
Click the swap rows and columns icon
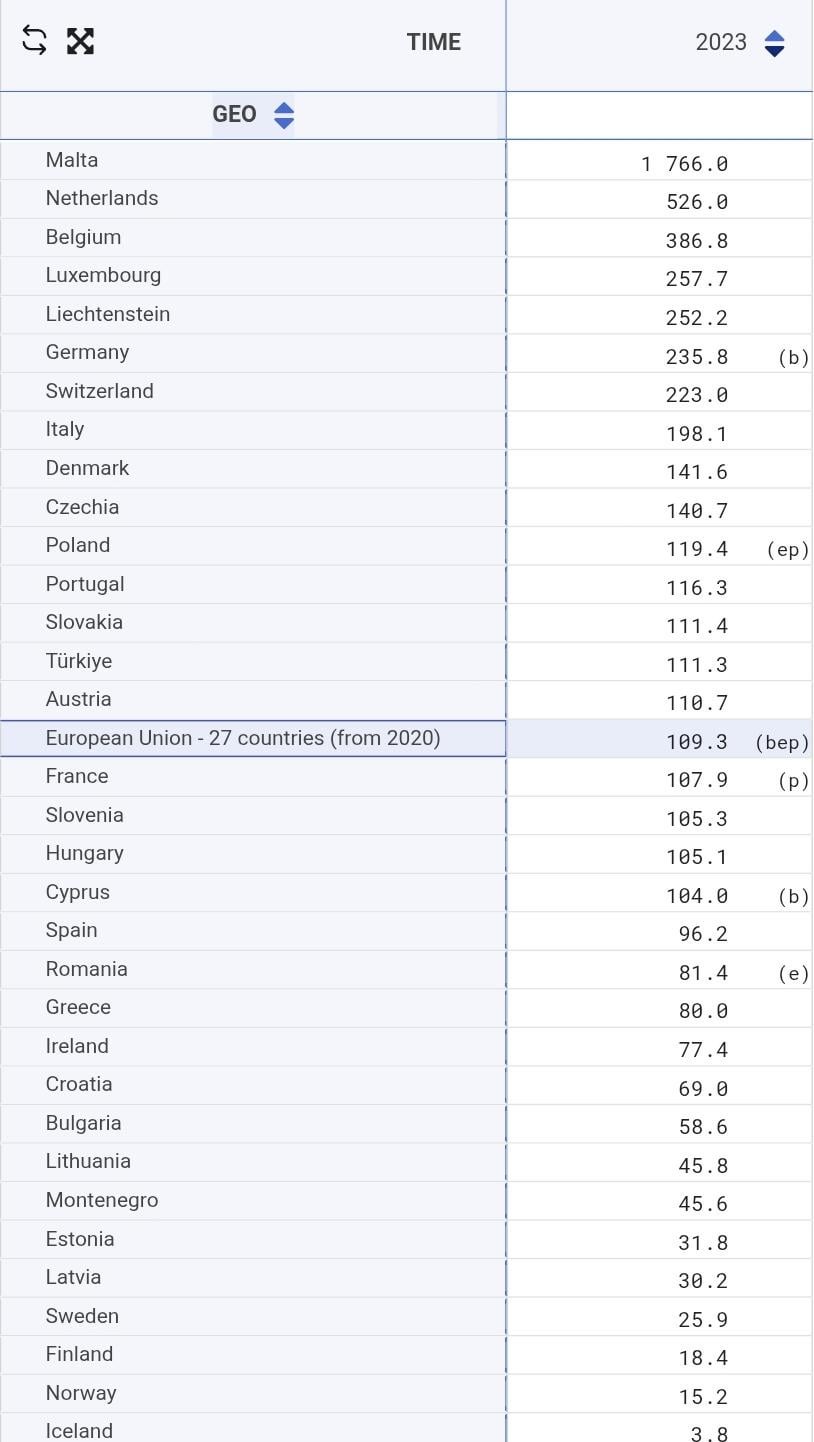tap(34, 41)
